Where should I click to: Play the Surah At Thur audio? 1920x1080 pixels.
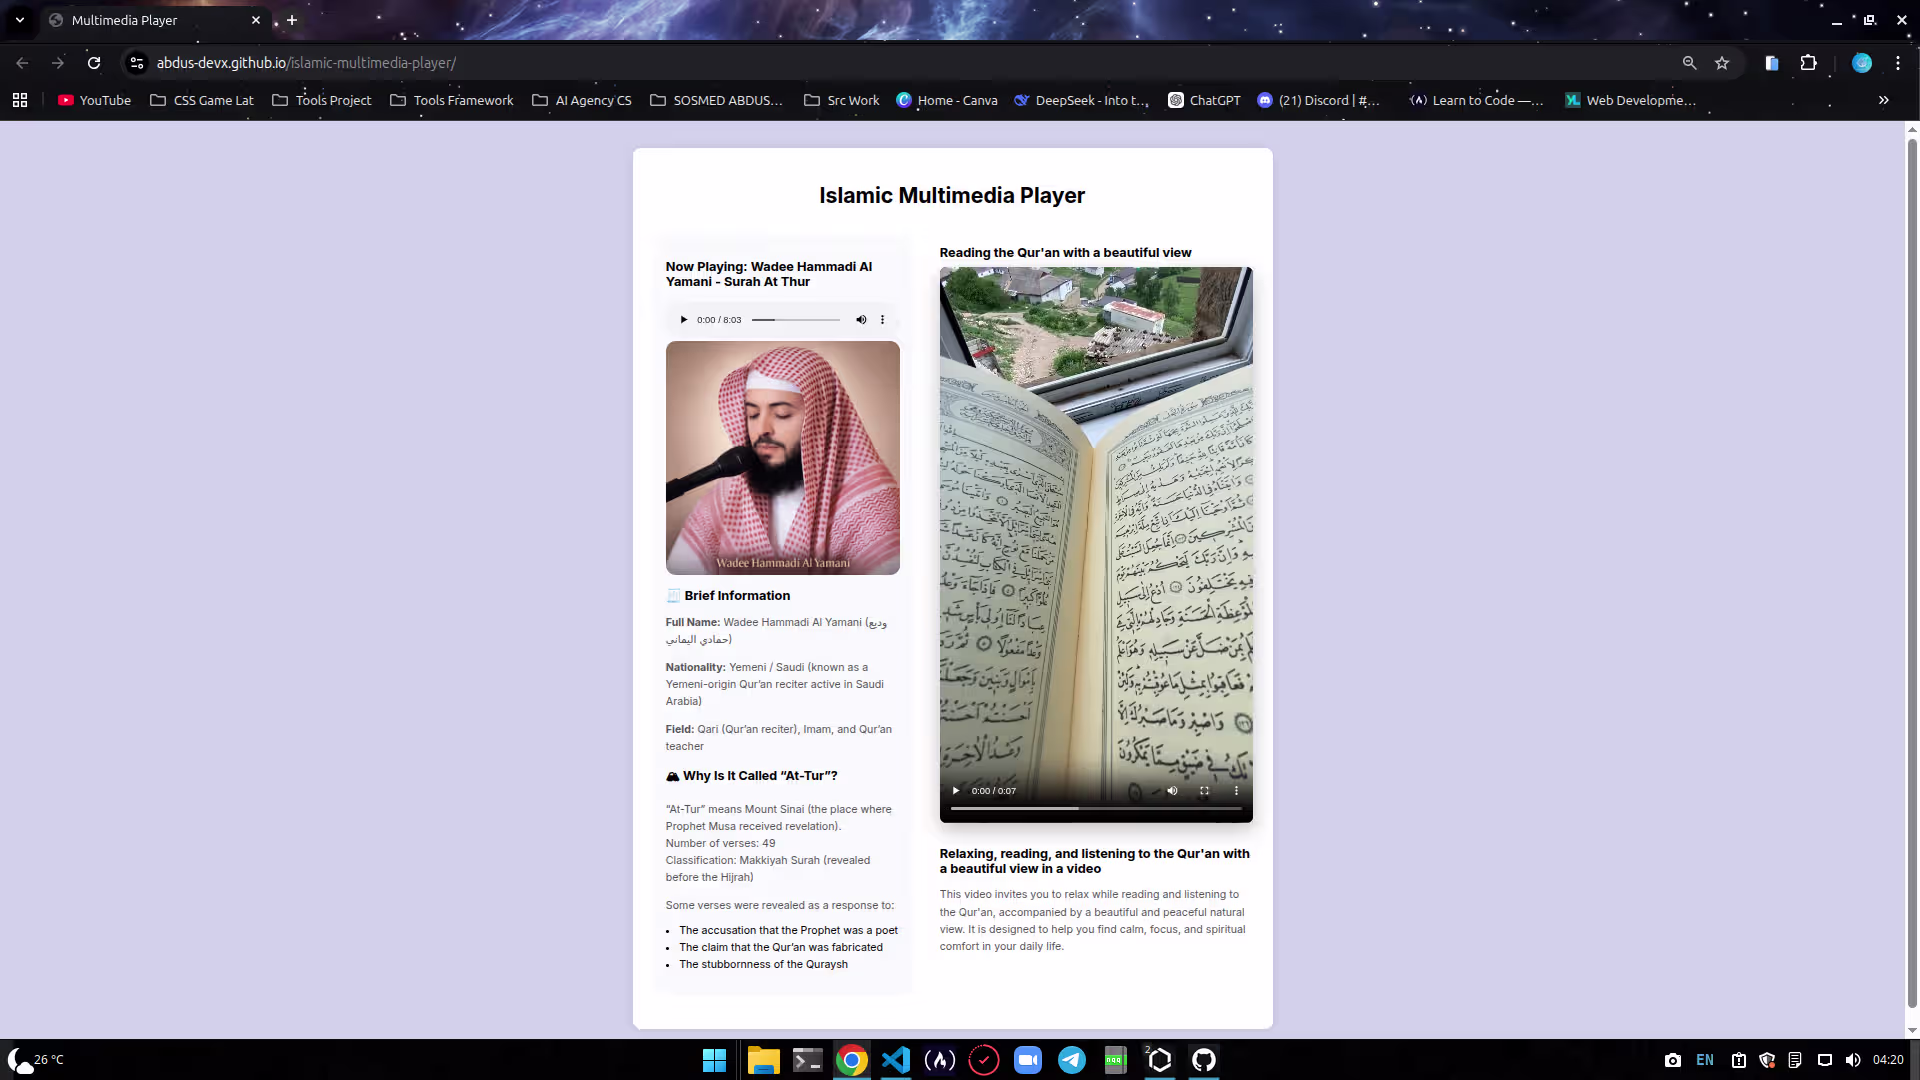(683, 319)
